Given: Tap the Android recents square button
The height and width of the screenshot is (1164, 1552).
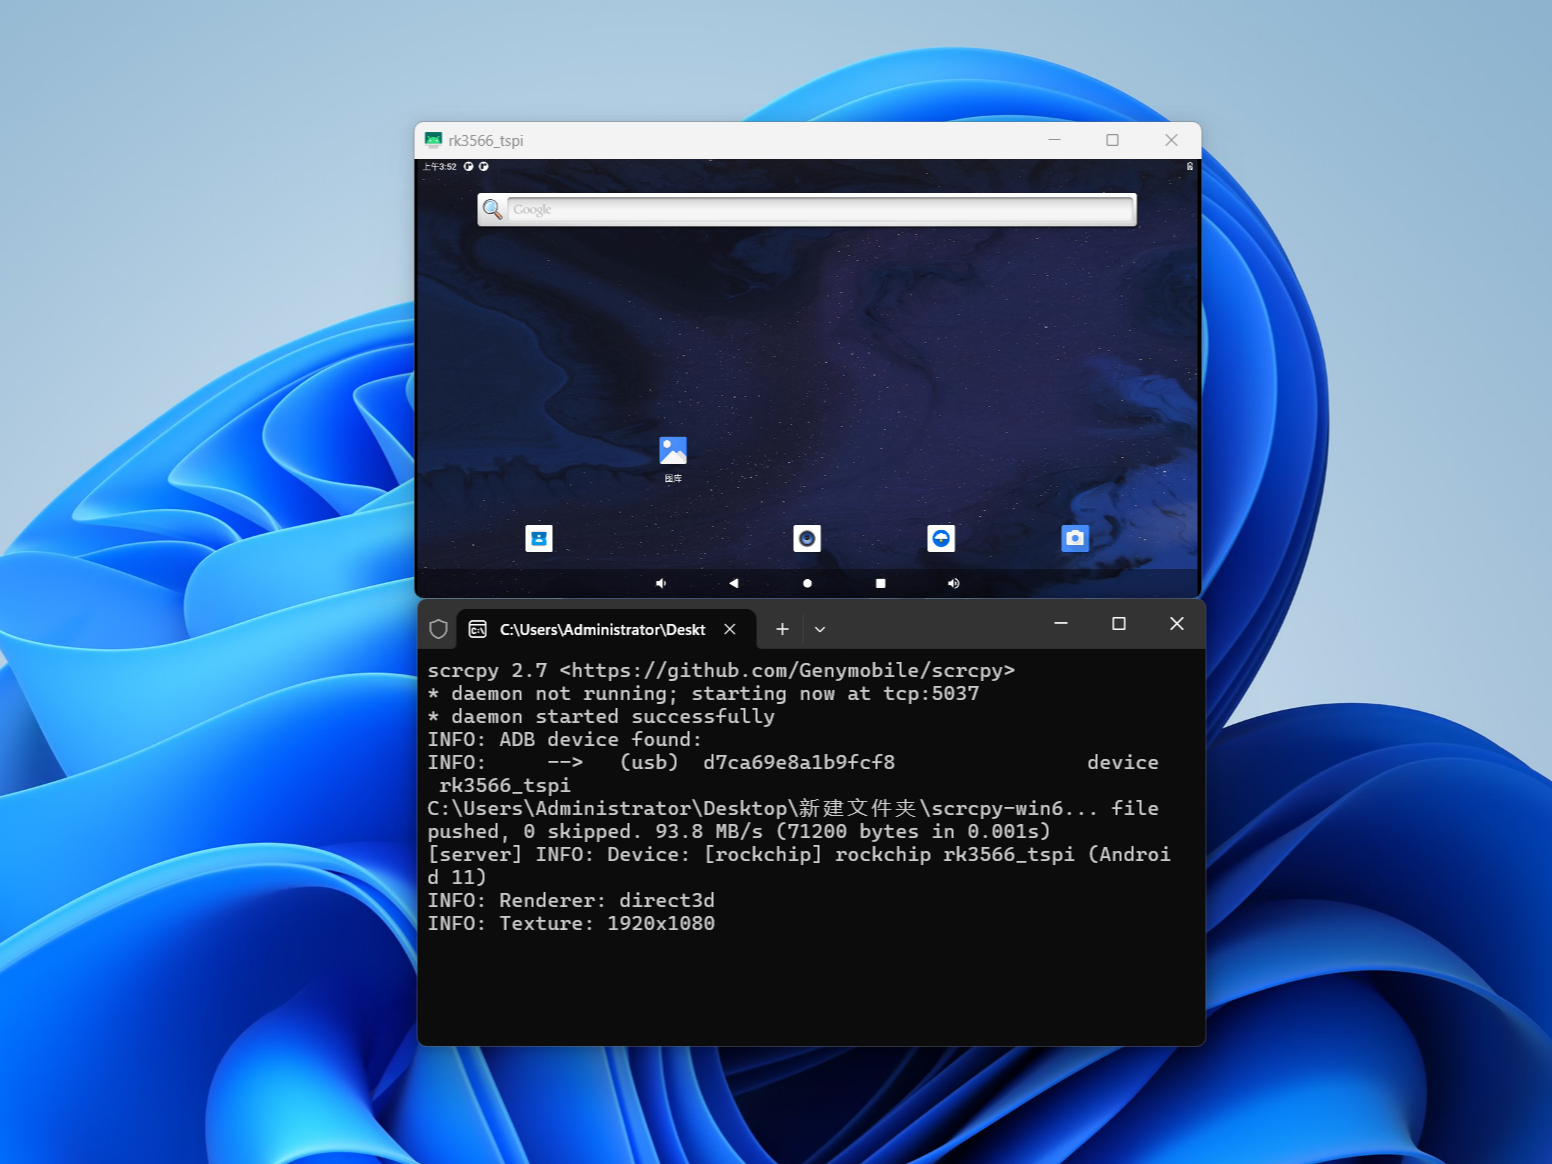Looking at the screenshot, I should 880,583.
